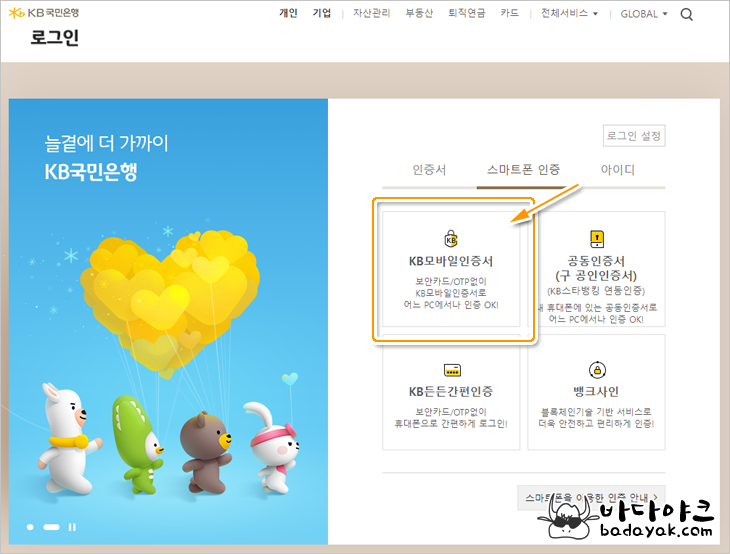
Task: Open the 개인 menu
Action: click(288, 13)
